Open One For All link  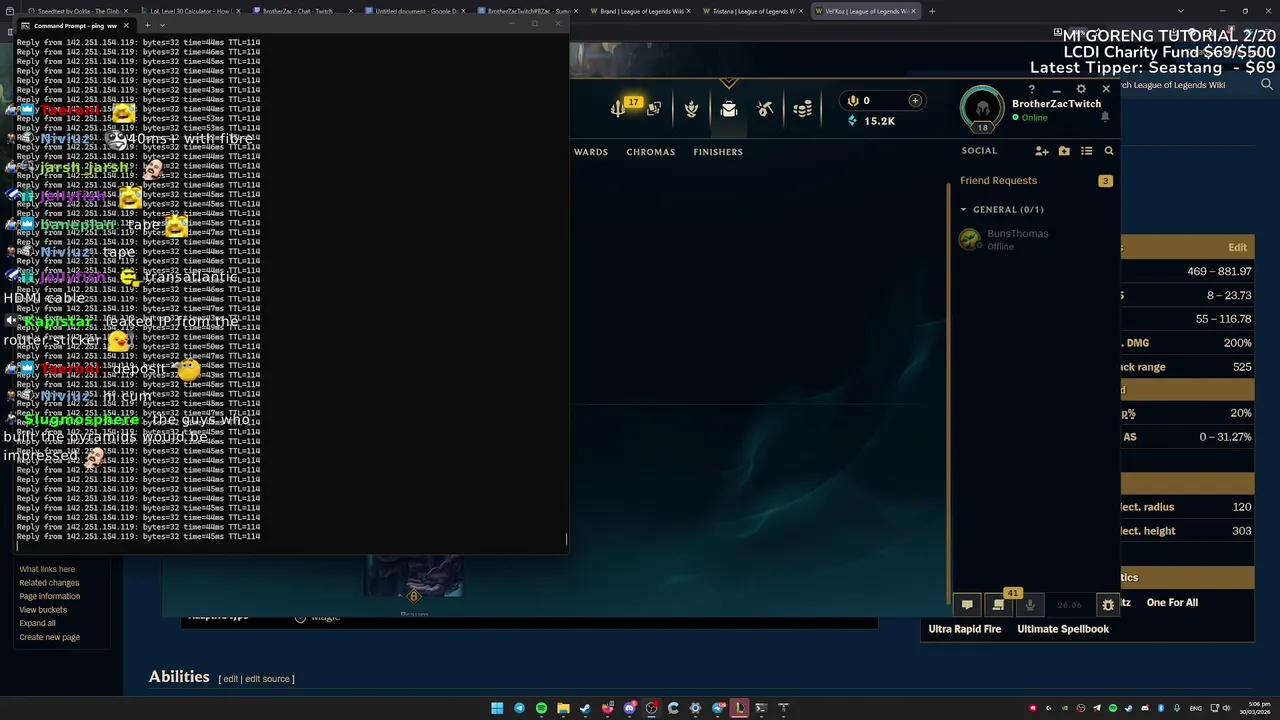coord(1172,603)
